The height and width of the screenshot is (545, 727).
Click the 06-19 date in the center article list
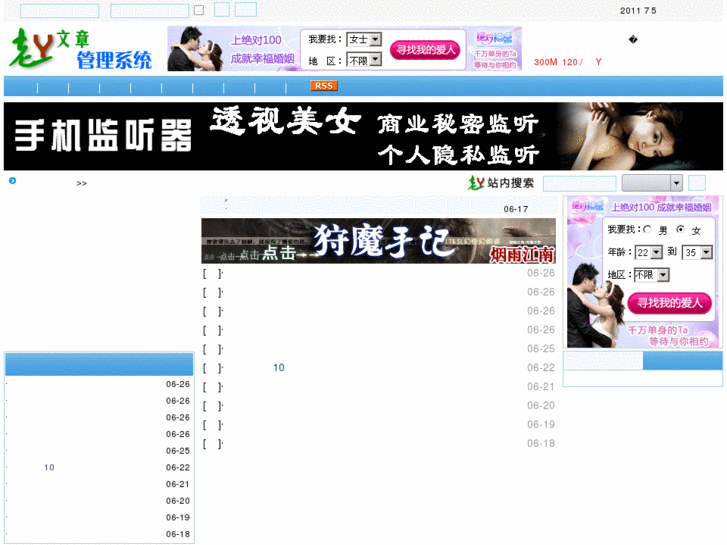(x=541, y=424)
